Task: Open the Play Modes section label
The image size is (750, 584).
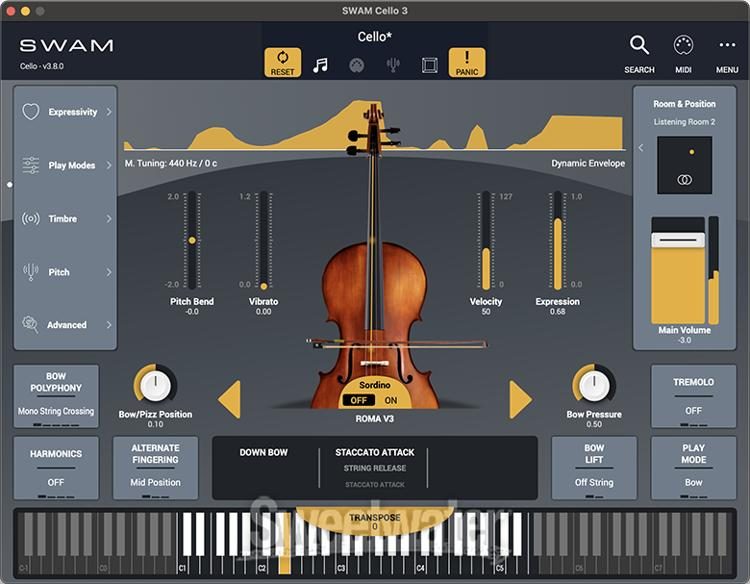Action: click(72, 165)
